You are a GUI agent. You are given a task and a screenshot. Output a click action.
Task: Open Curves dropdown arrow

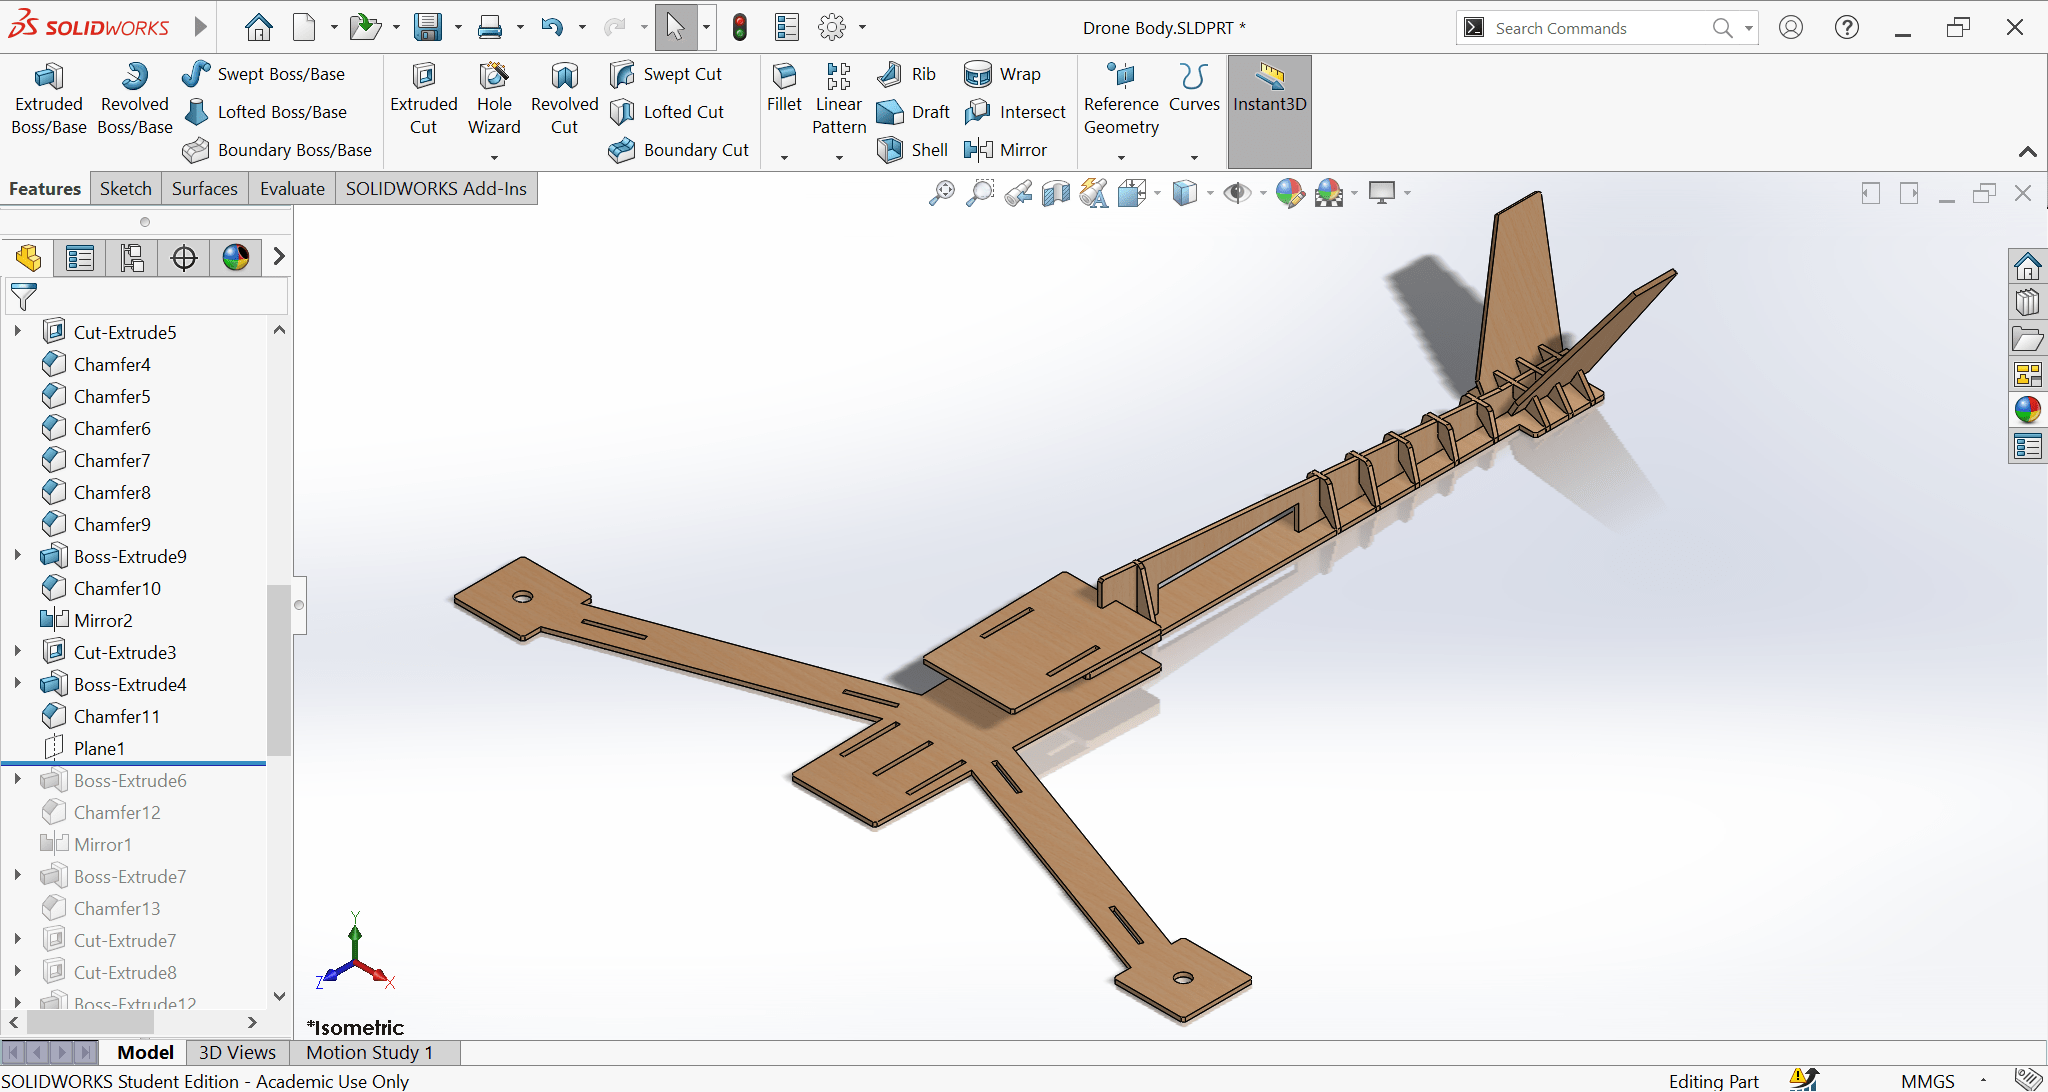tap(1194, 157)
